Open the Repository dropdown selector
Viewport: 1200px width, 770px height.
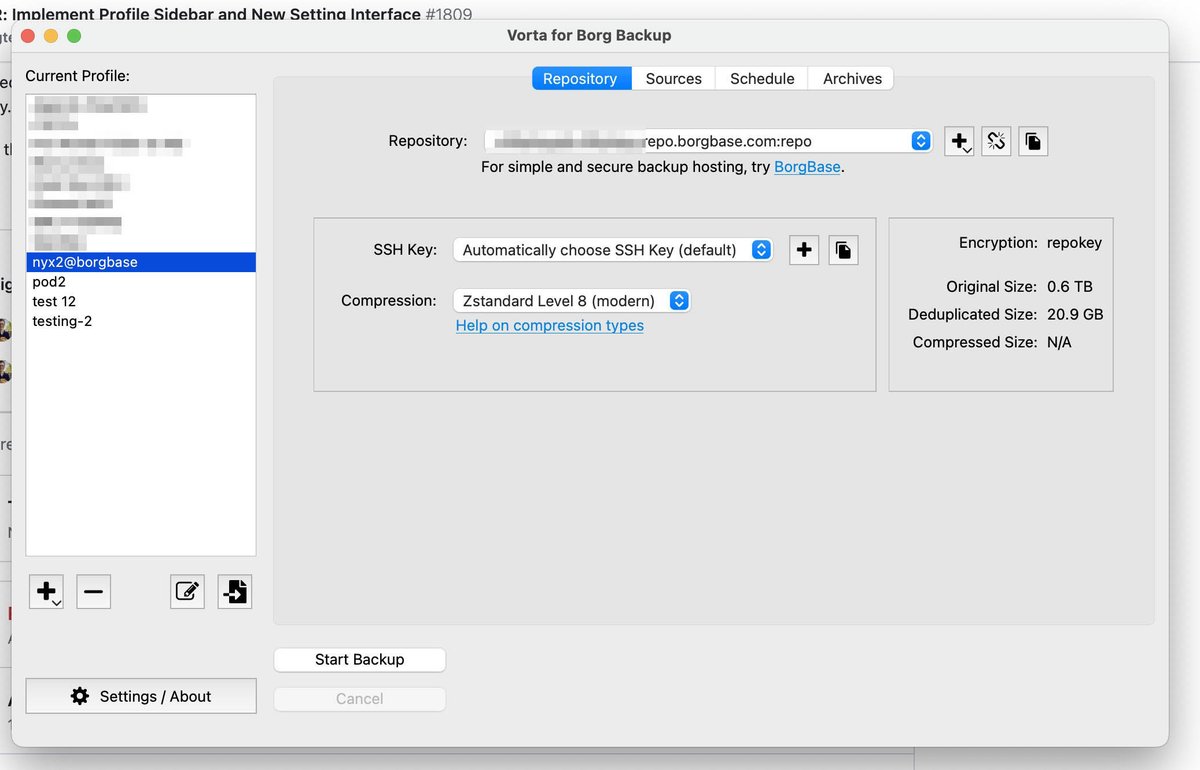coord(708,141)
